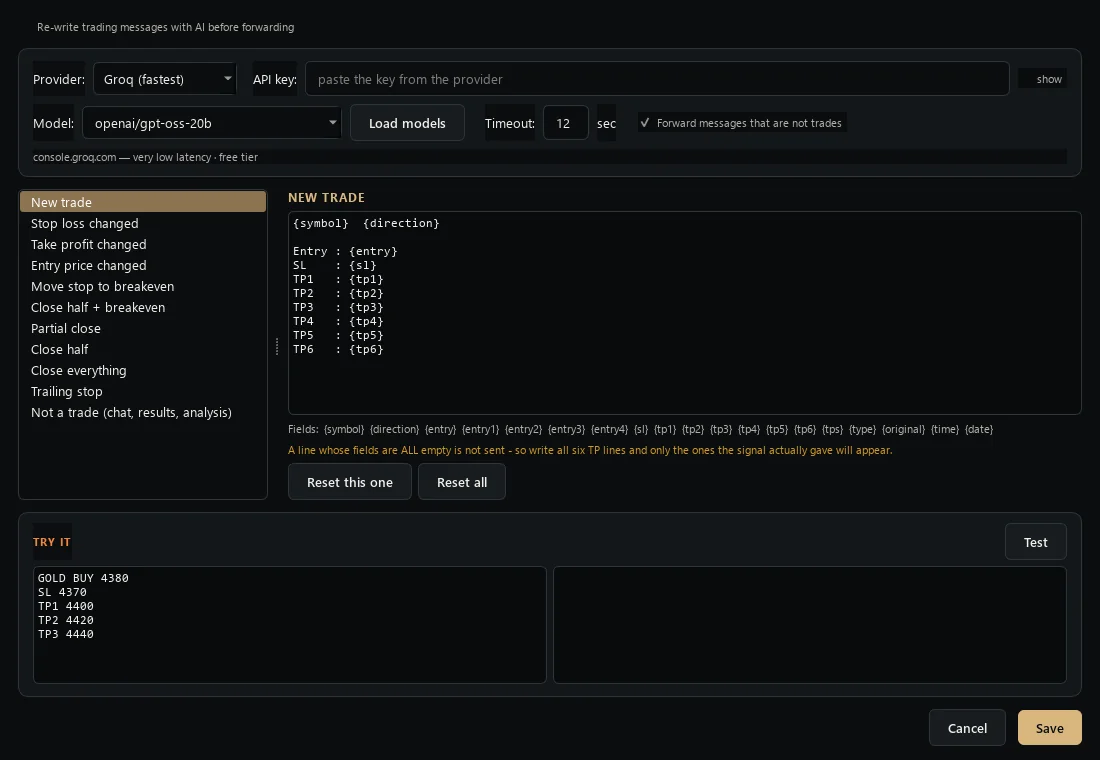Click the {time} field name

point(944,429)
